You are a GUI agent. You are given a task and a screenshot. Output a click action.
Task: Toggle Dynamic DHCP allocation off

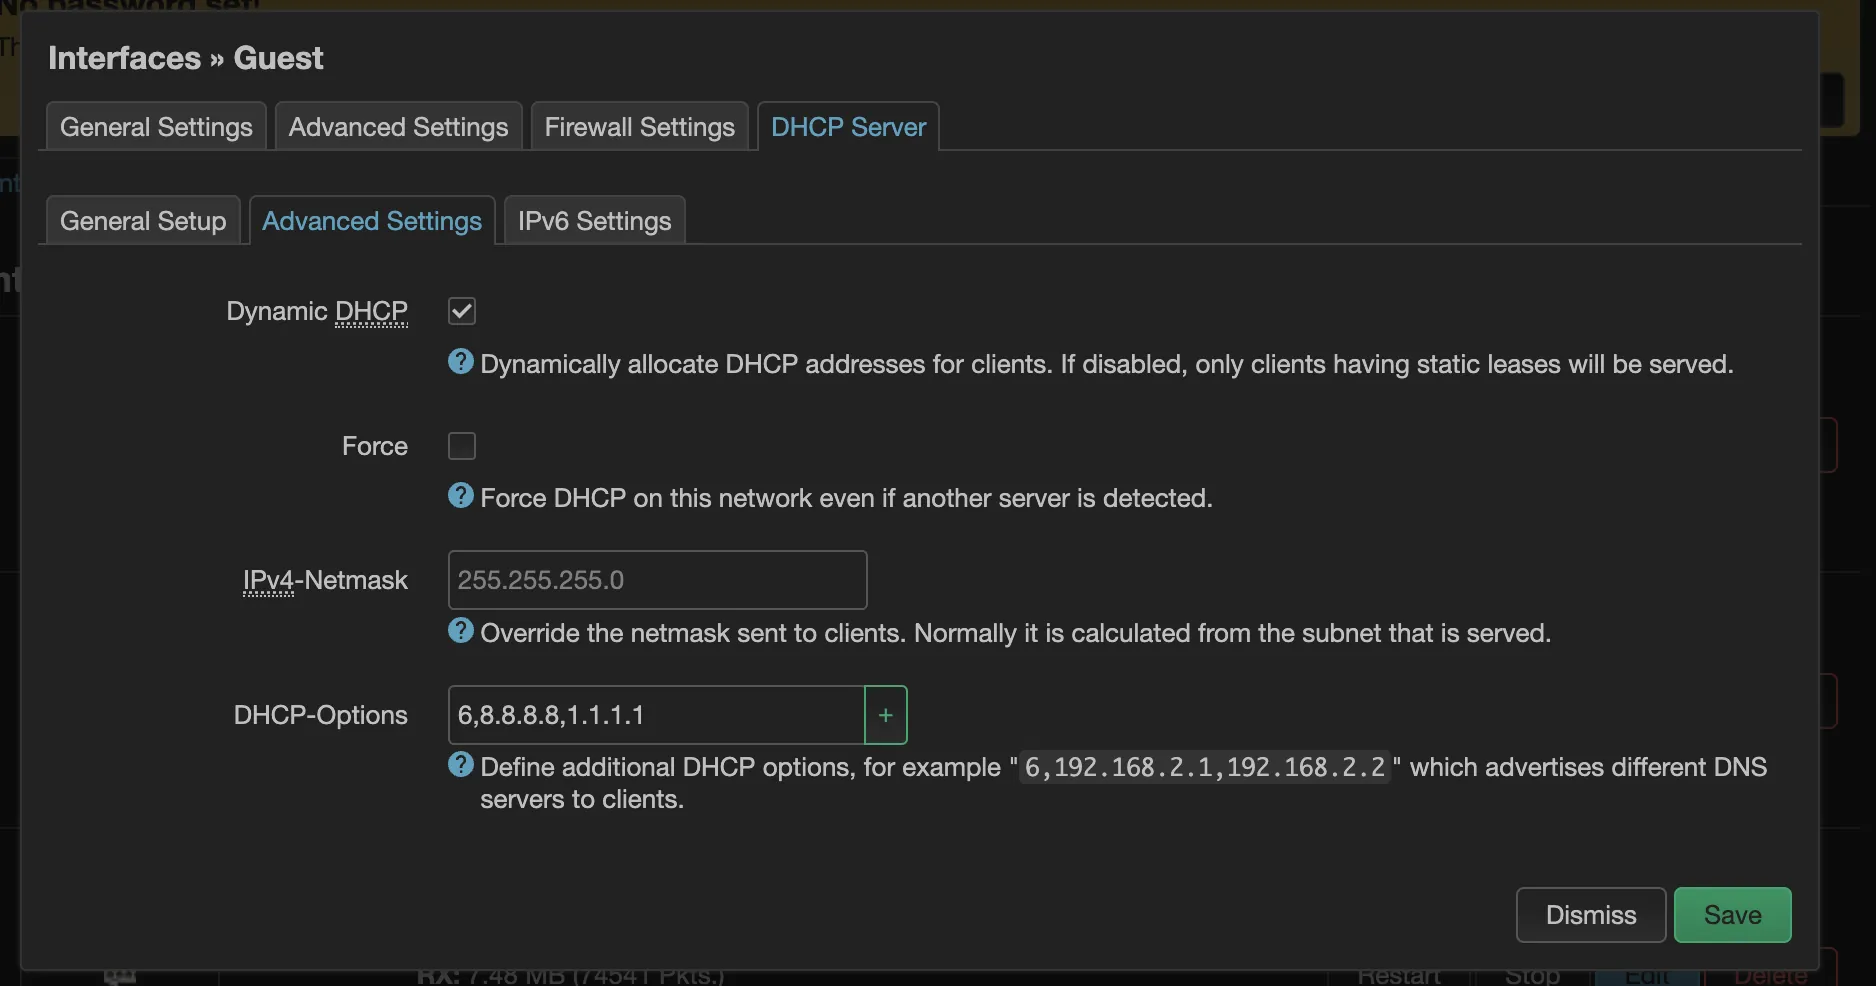point(461,311)
